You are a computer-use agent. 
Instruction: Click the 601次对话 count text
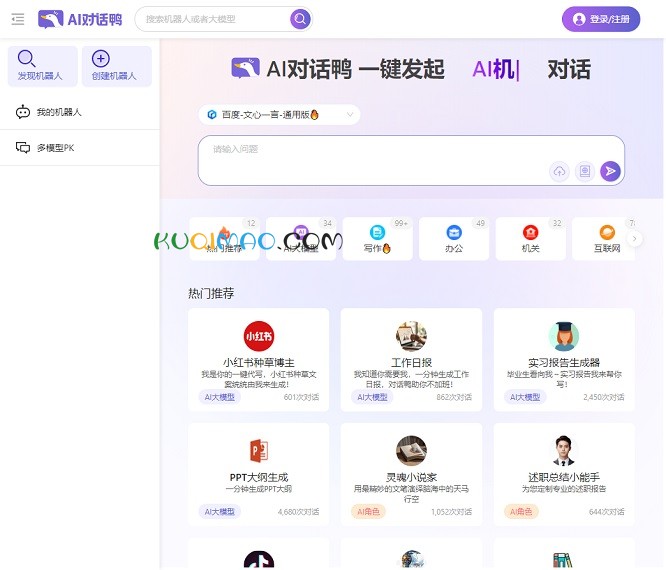tap(301, 397)
